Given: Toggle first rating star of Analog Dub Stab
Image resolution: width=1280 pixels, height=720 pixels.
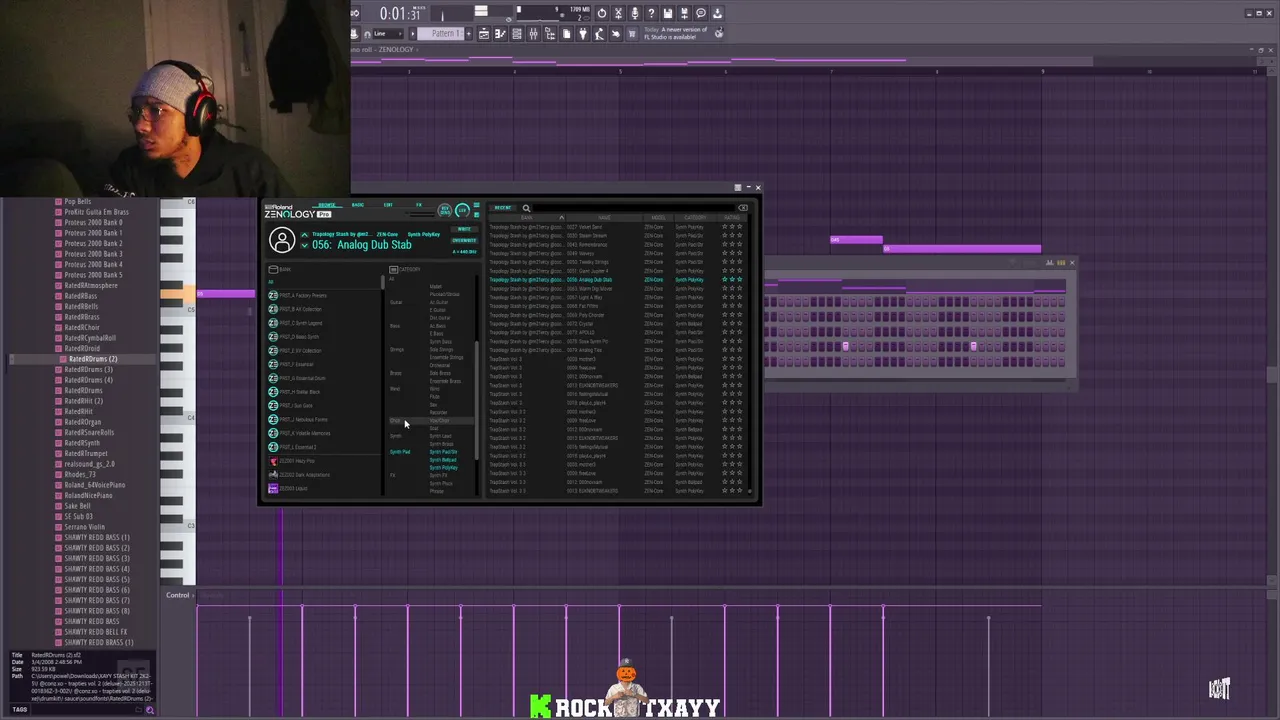Looking at the screenshot, I should click(x=724, y=279).
